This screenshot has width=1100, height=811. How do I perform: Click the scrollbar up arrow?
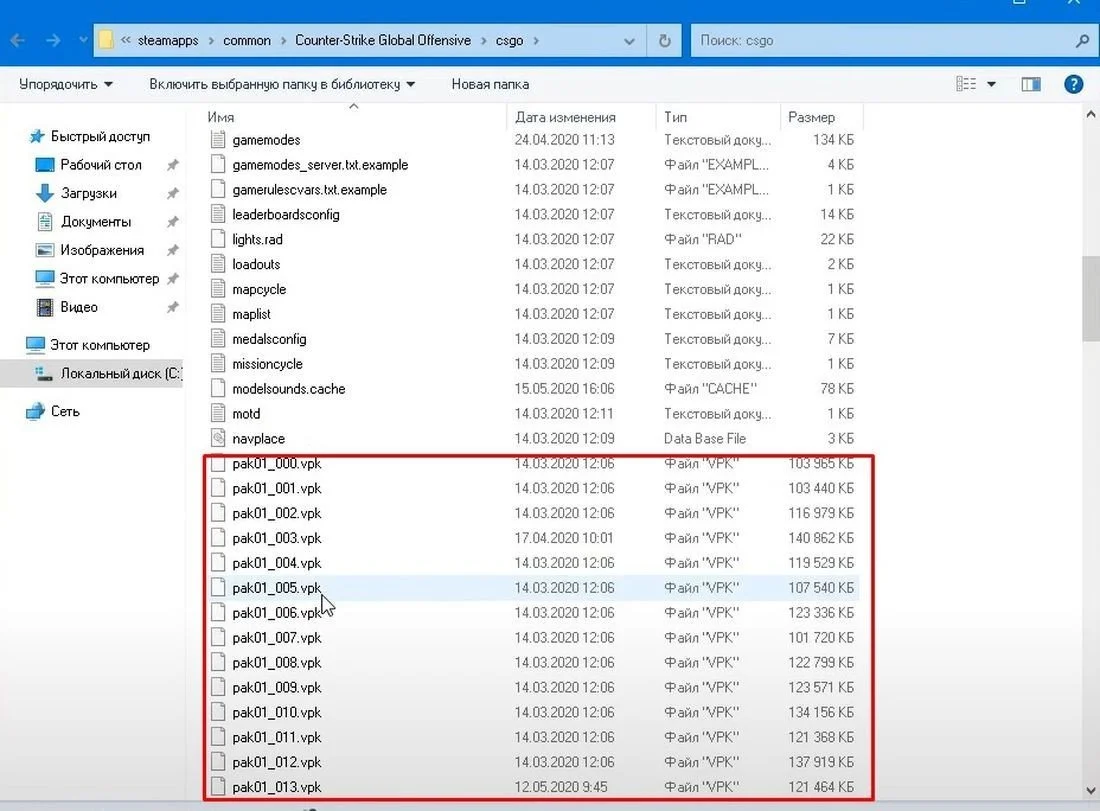1091,114
